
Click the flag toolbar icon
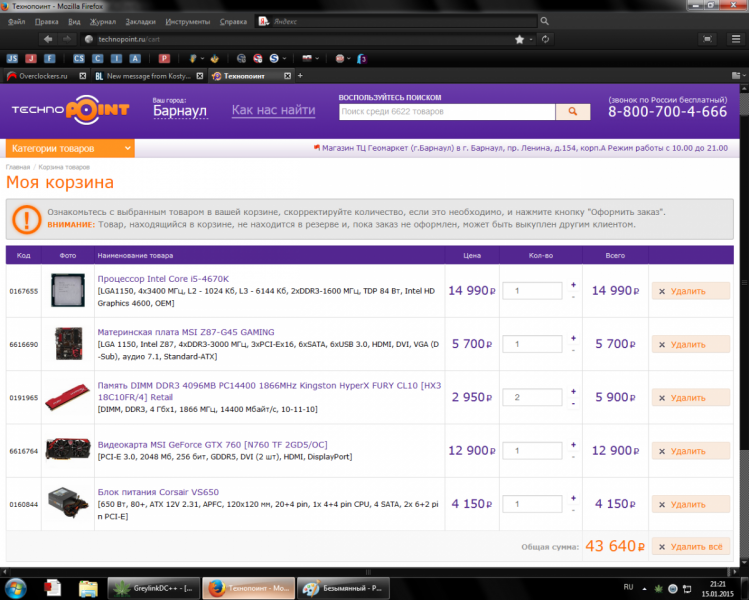tap(307, 58)
